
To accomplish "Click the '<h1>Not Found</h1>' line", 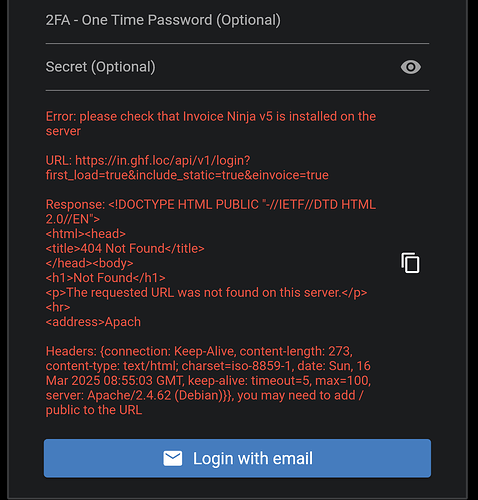I will (x=105, y=278).
